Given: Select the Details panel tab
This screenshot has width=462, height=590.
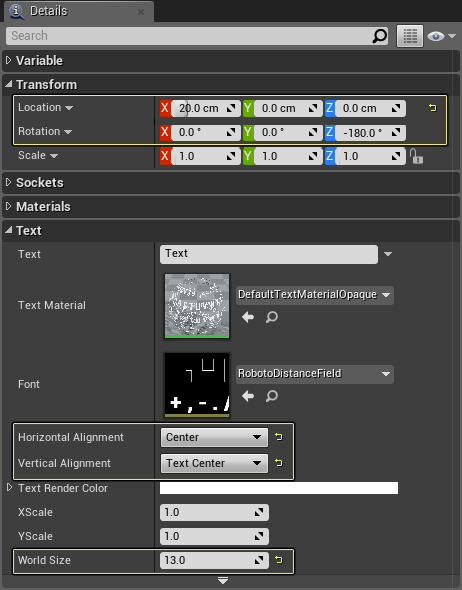Looking at the screenshot, I should 79,11.
